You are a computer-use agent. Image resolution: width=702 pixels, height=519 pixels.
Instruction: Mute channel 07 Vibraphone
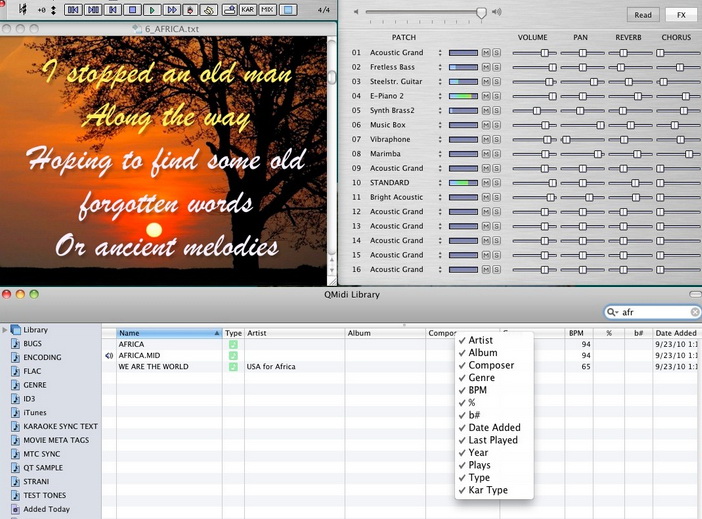486,139
